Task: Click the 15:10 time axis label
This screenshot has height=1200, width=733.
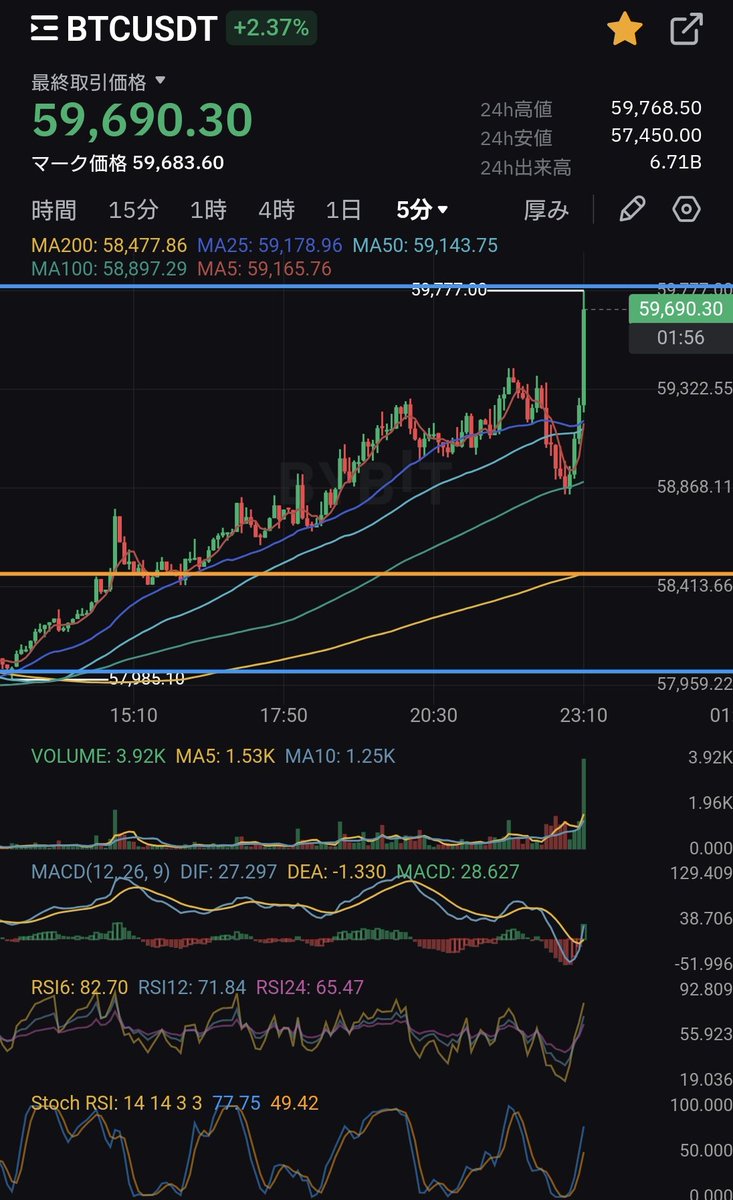Action: [x=134, y=716]
